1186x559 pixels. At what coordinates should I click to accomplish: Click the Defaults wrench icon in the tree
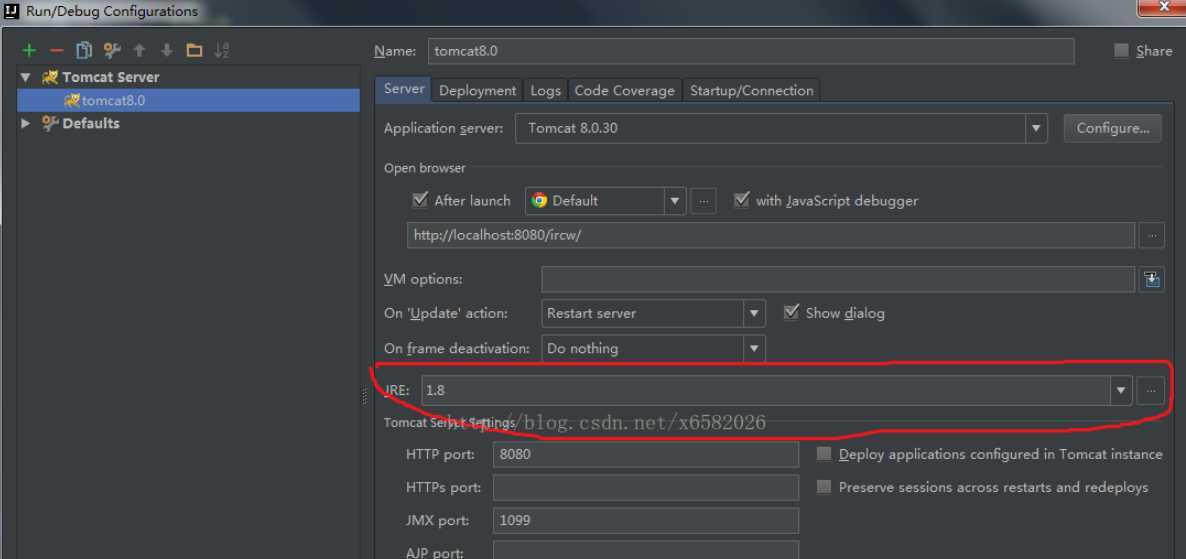(x=50, y=123)
